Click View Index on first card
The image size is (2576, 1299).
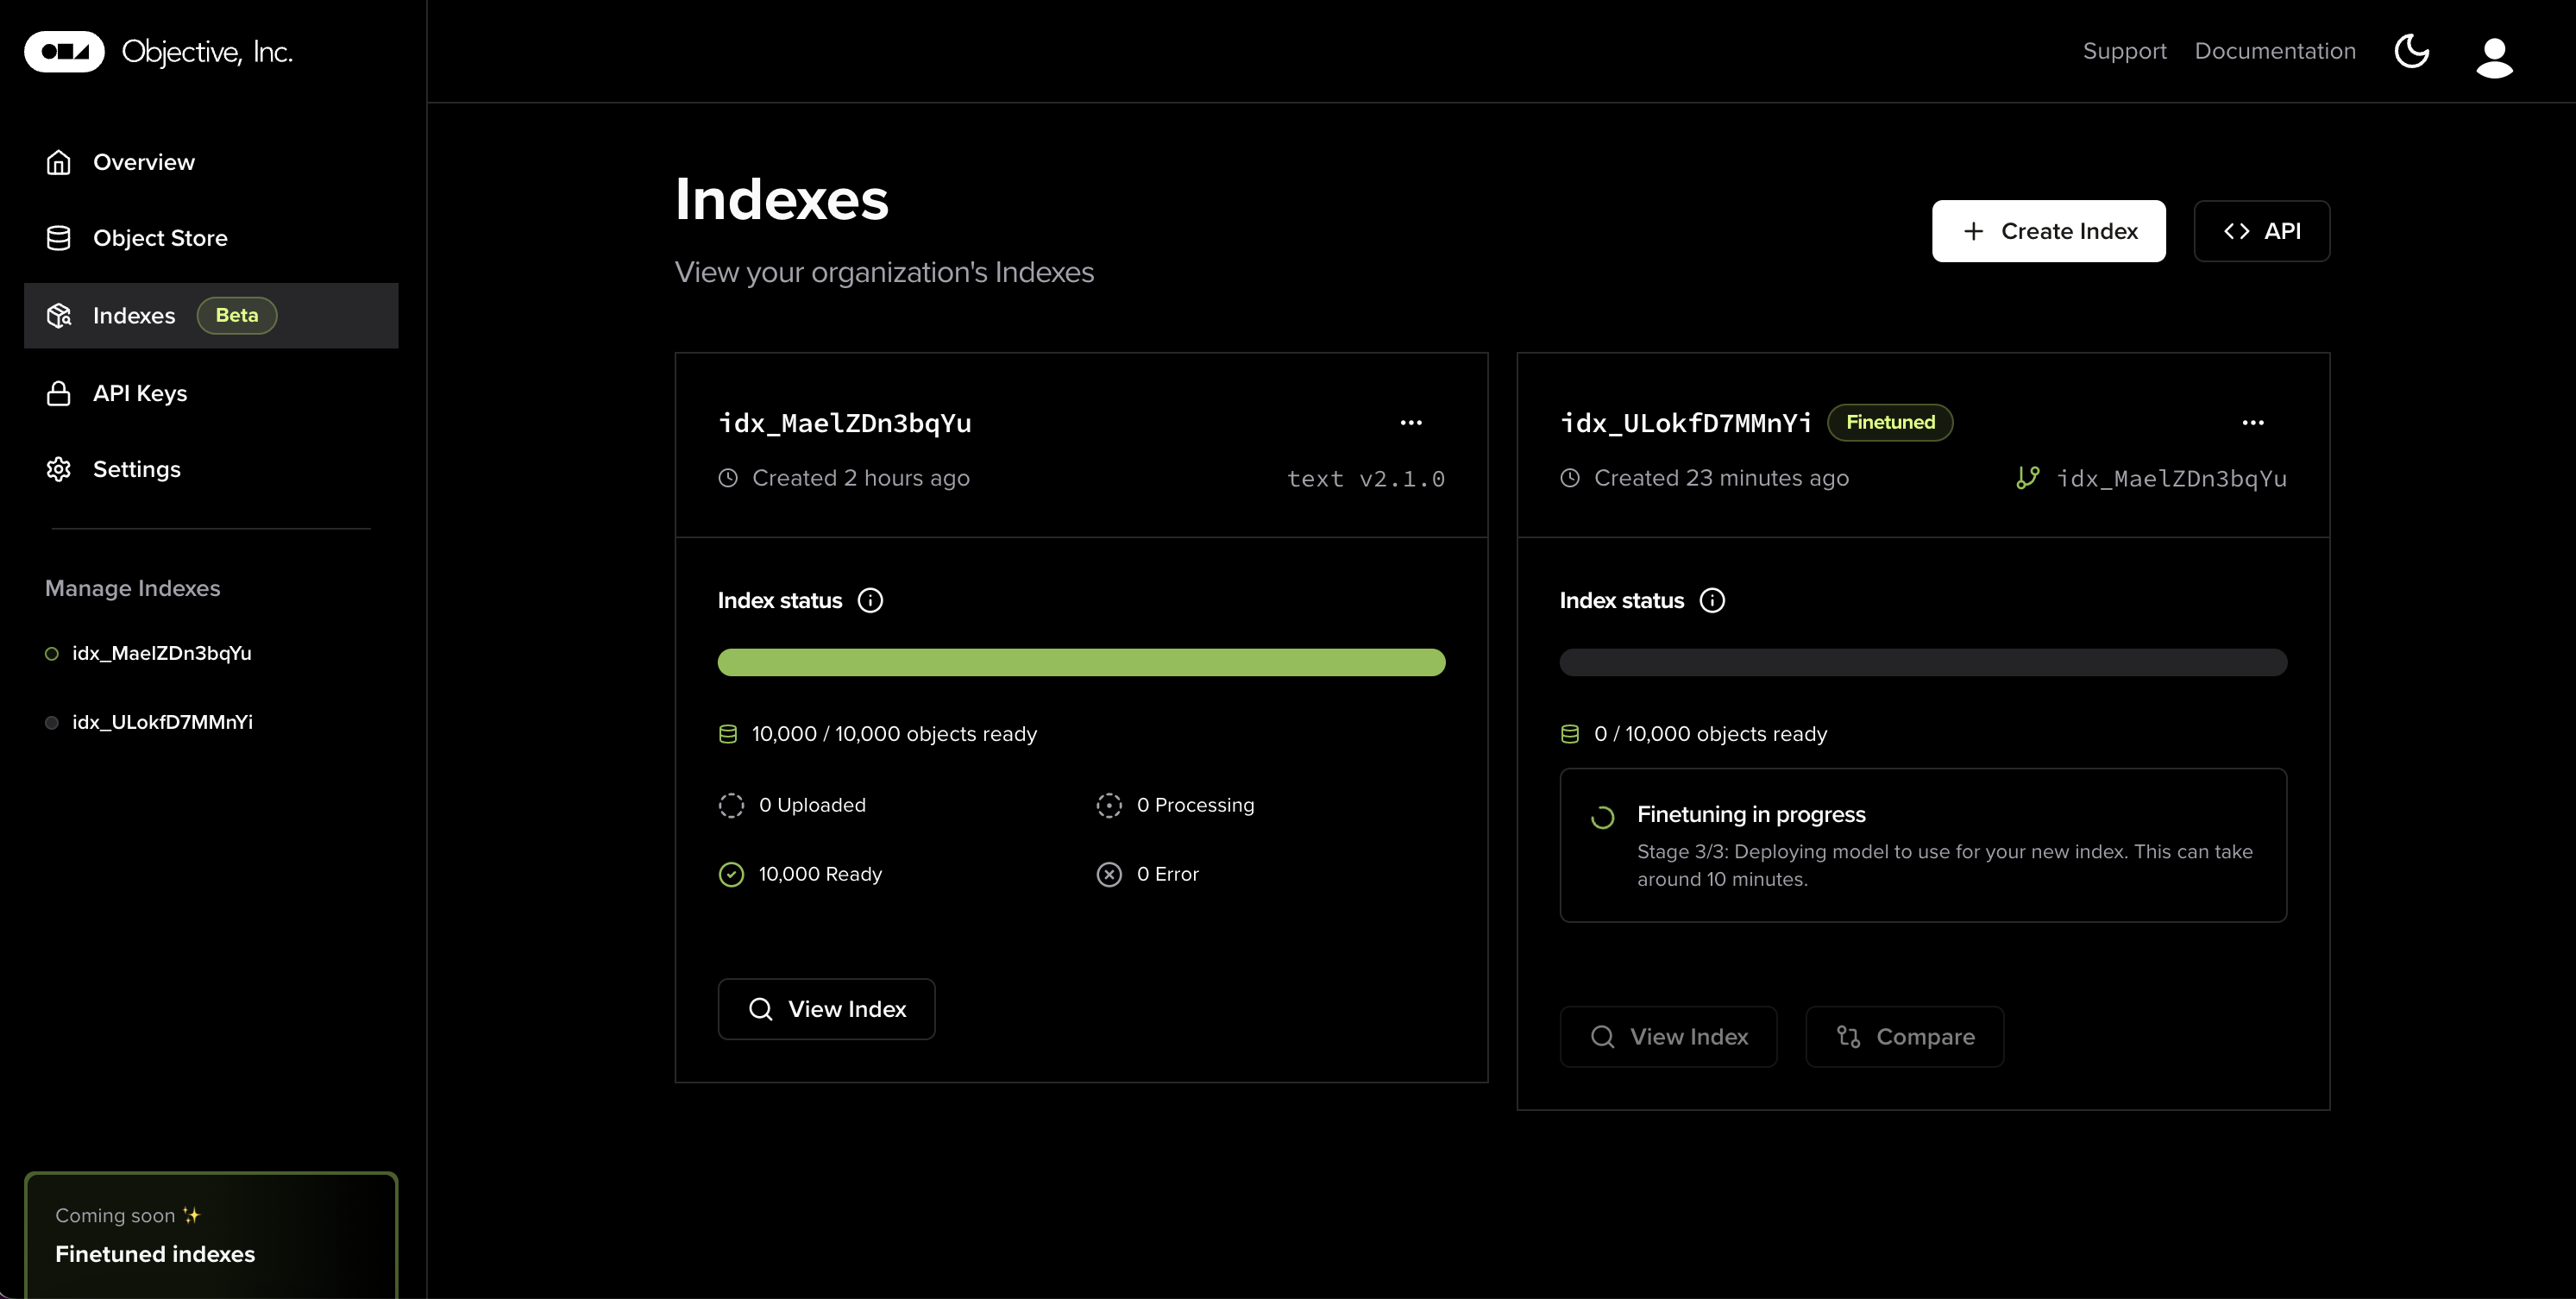tap(826, 1009)
